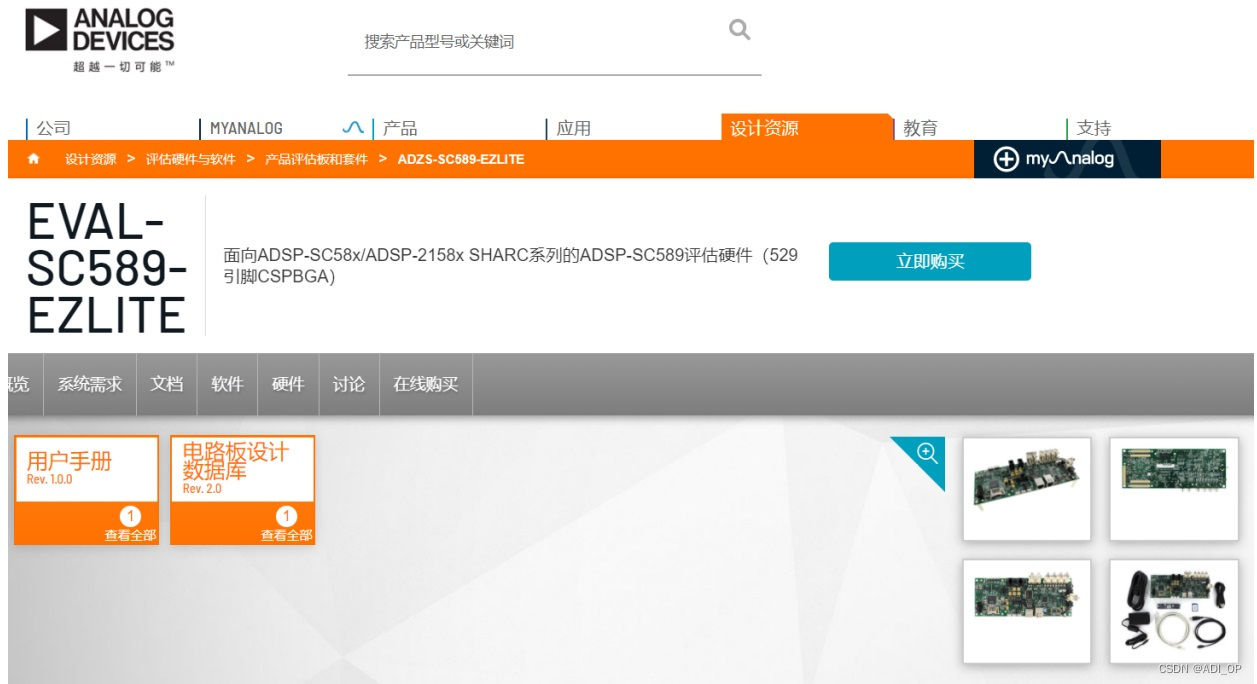
Task: Switch to the 在线购买 tab
Action: (426, 384)
